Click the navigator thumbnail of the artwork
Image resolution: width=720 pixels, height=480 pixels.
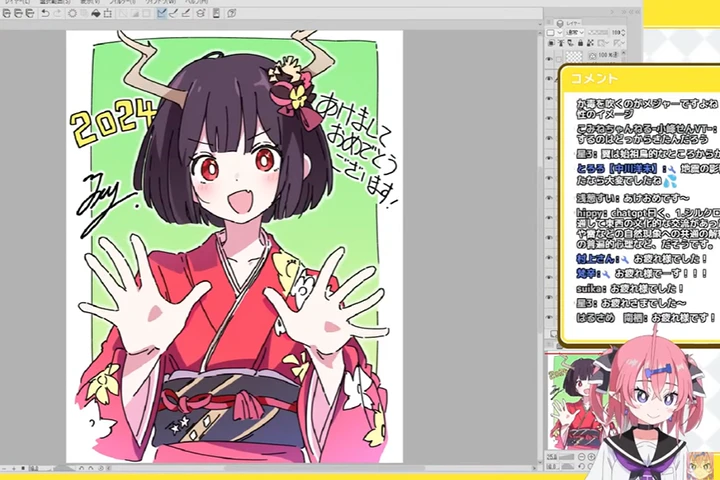[577, 398]
